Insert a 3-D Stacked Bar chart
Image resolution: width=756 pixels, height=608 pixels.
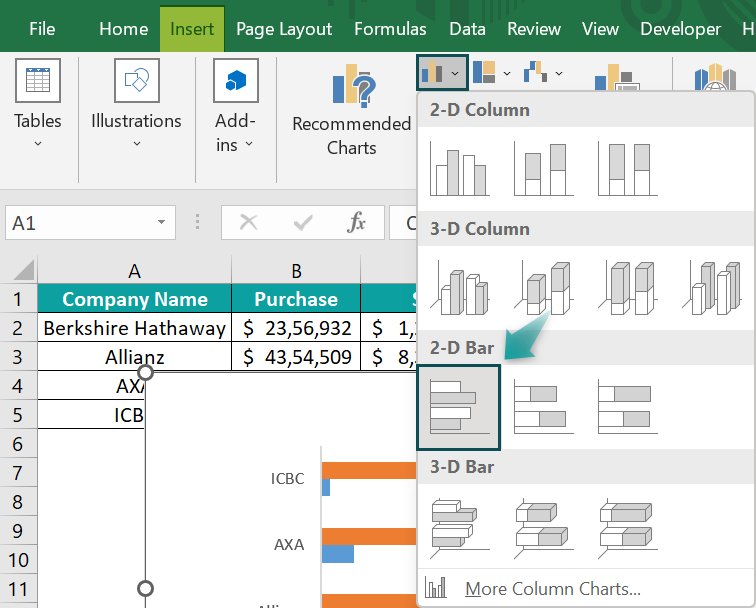543,529
